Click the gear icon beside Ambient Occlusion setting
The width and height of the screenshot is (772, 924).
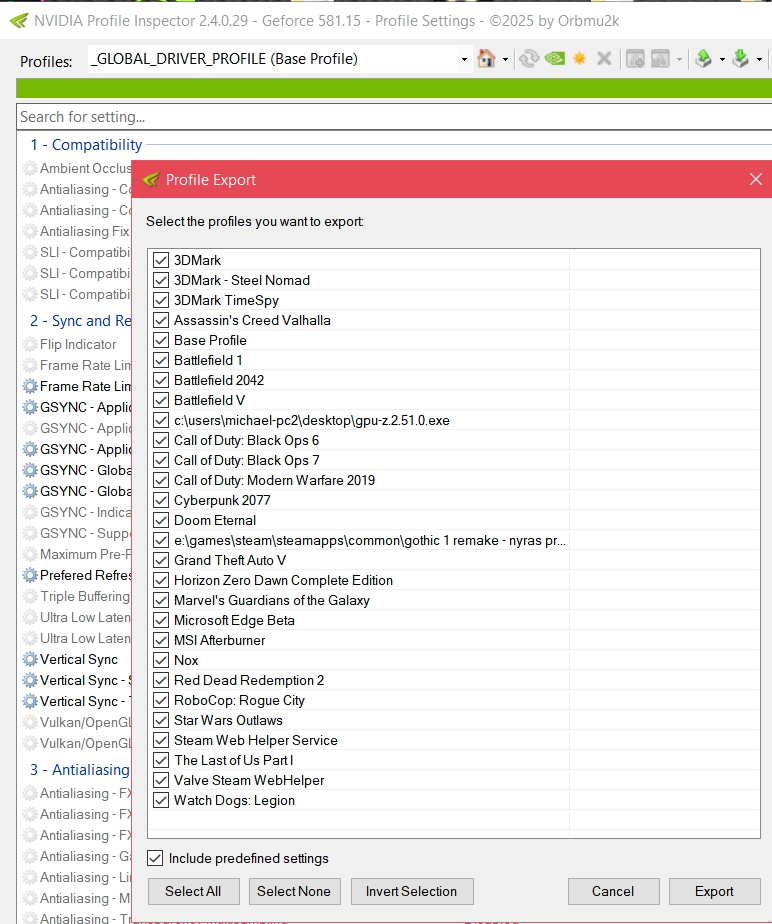pos(29,168)
